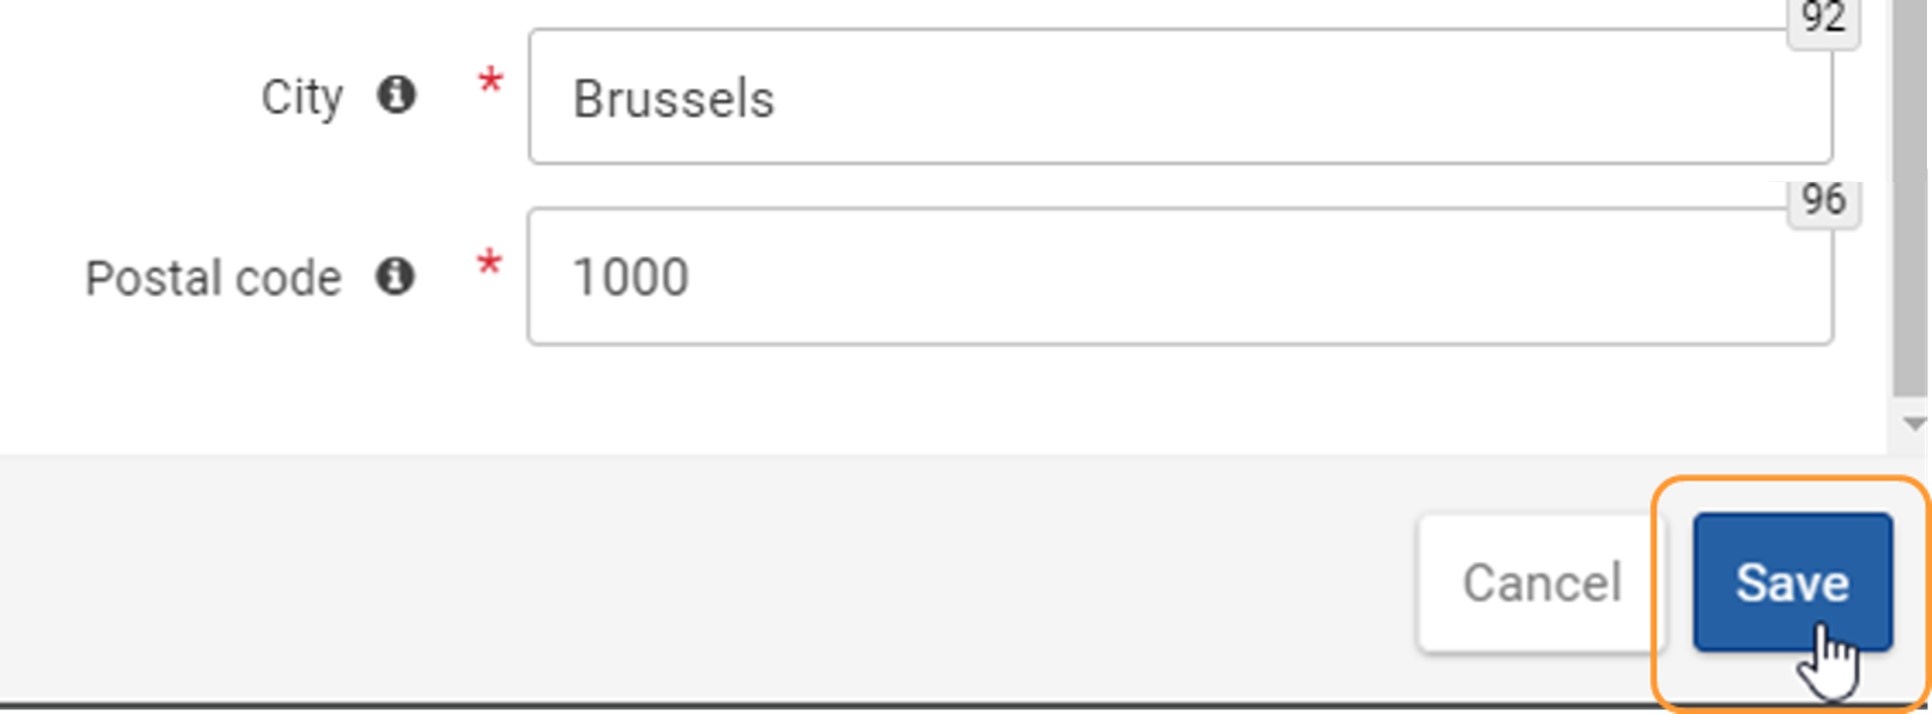The image size is (1932, 714).
Task: Click the blank white area below Postal code
Action: click(900, 400)
